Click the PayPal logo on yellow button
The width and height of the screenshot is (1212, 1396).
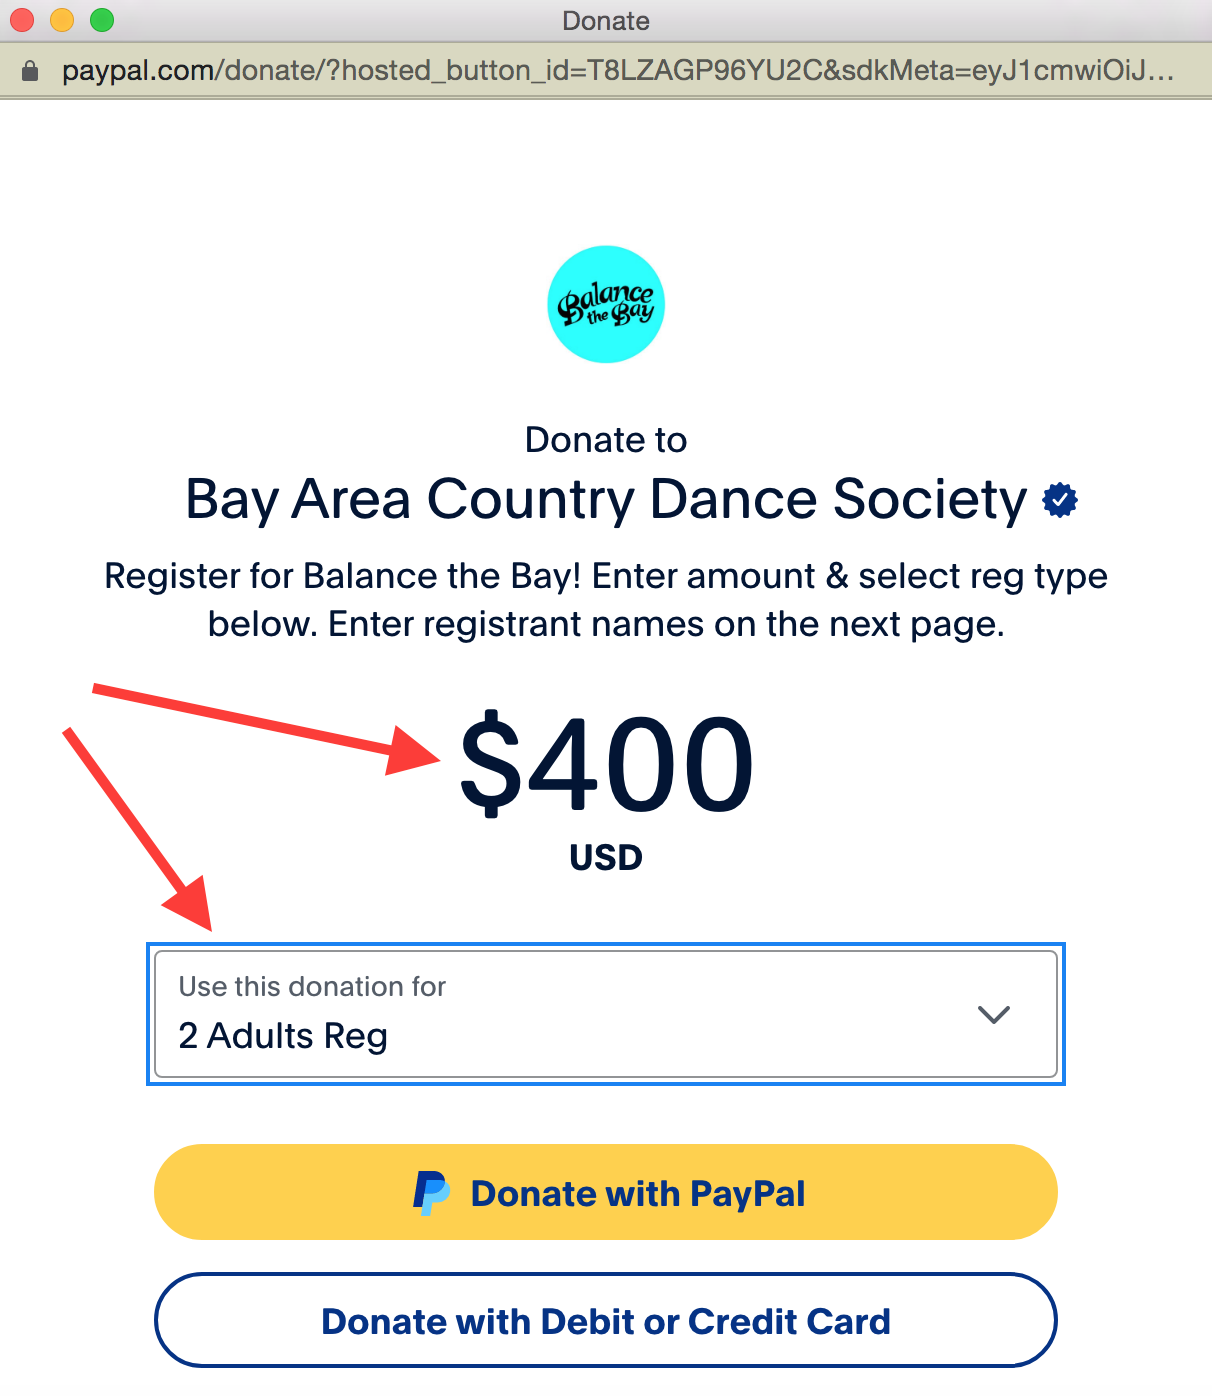pos(431,1193)
